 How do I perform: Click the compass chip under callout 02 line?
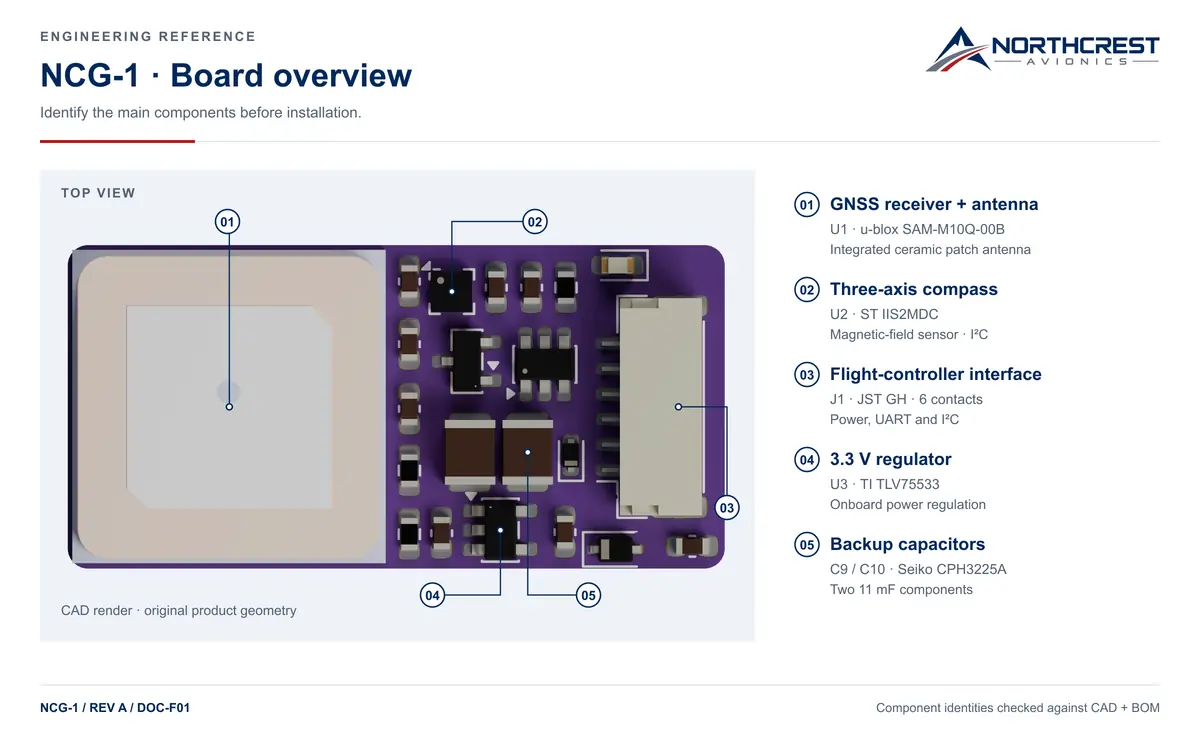click(x=452, y=290)
